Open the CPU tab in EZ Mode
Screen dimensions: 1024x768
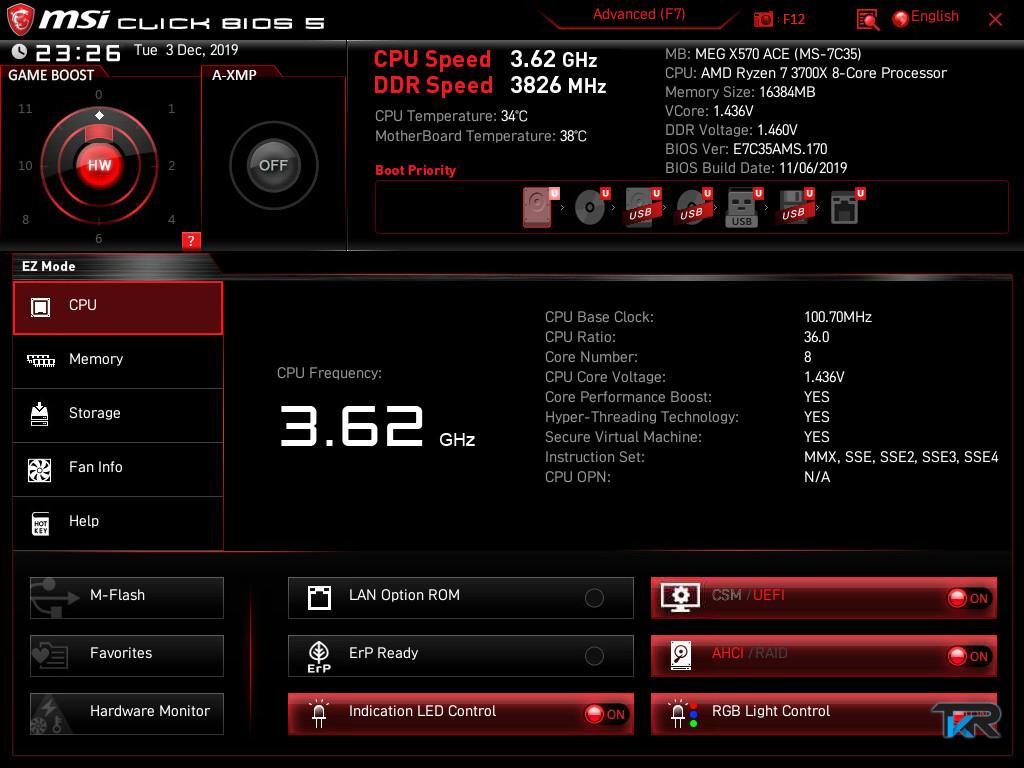118,308
